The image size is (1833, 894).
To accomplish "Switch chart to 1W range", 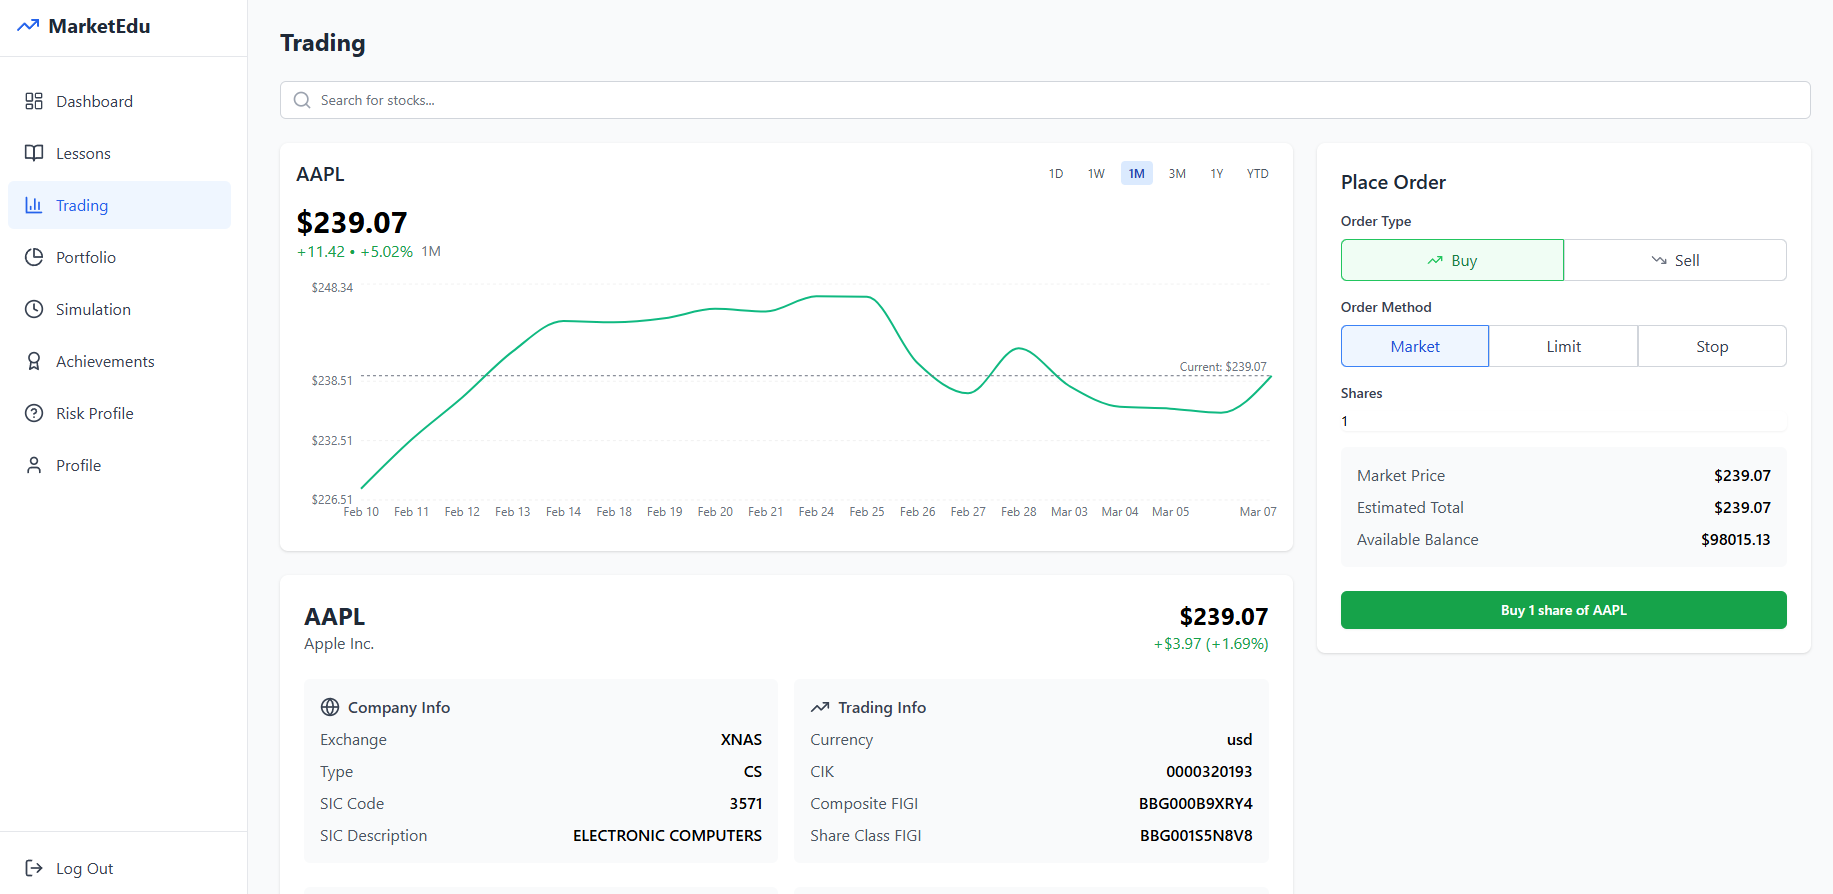I will (x=1096, y=174).
